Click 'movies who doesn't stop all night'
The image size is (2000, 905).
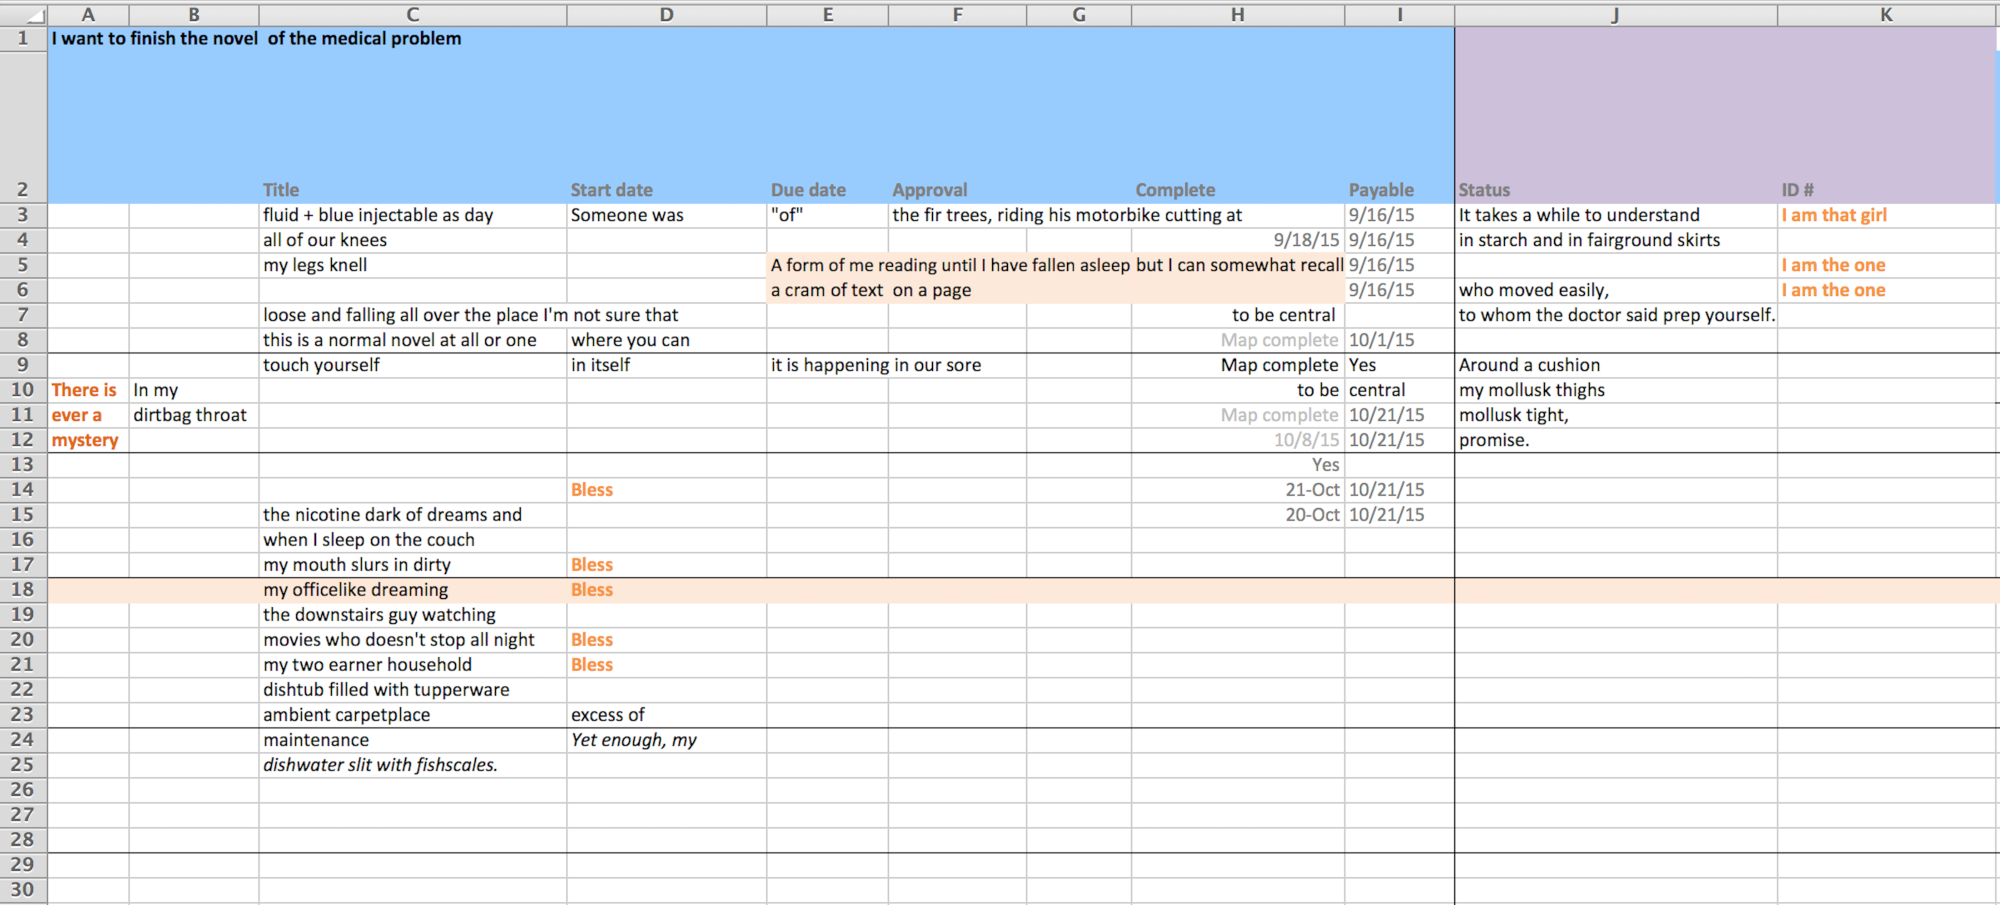coord(413,640)
